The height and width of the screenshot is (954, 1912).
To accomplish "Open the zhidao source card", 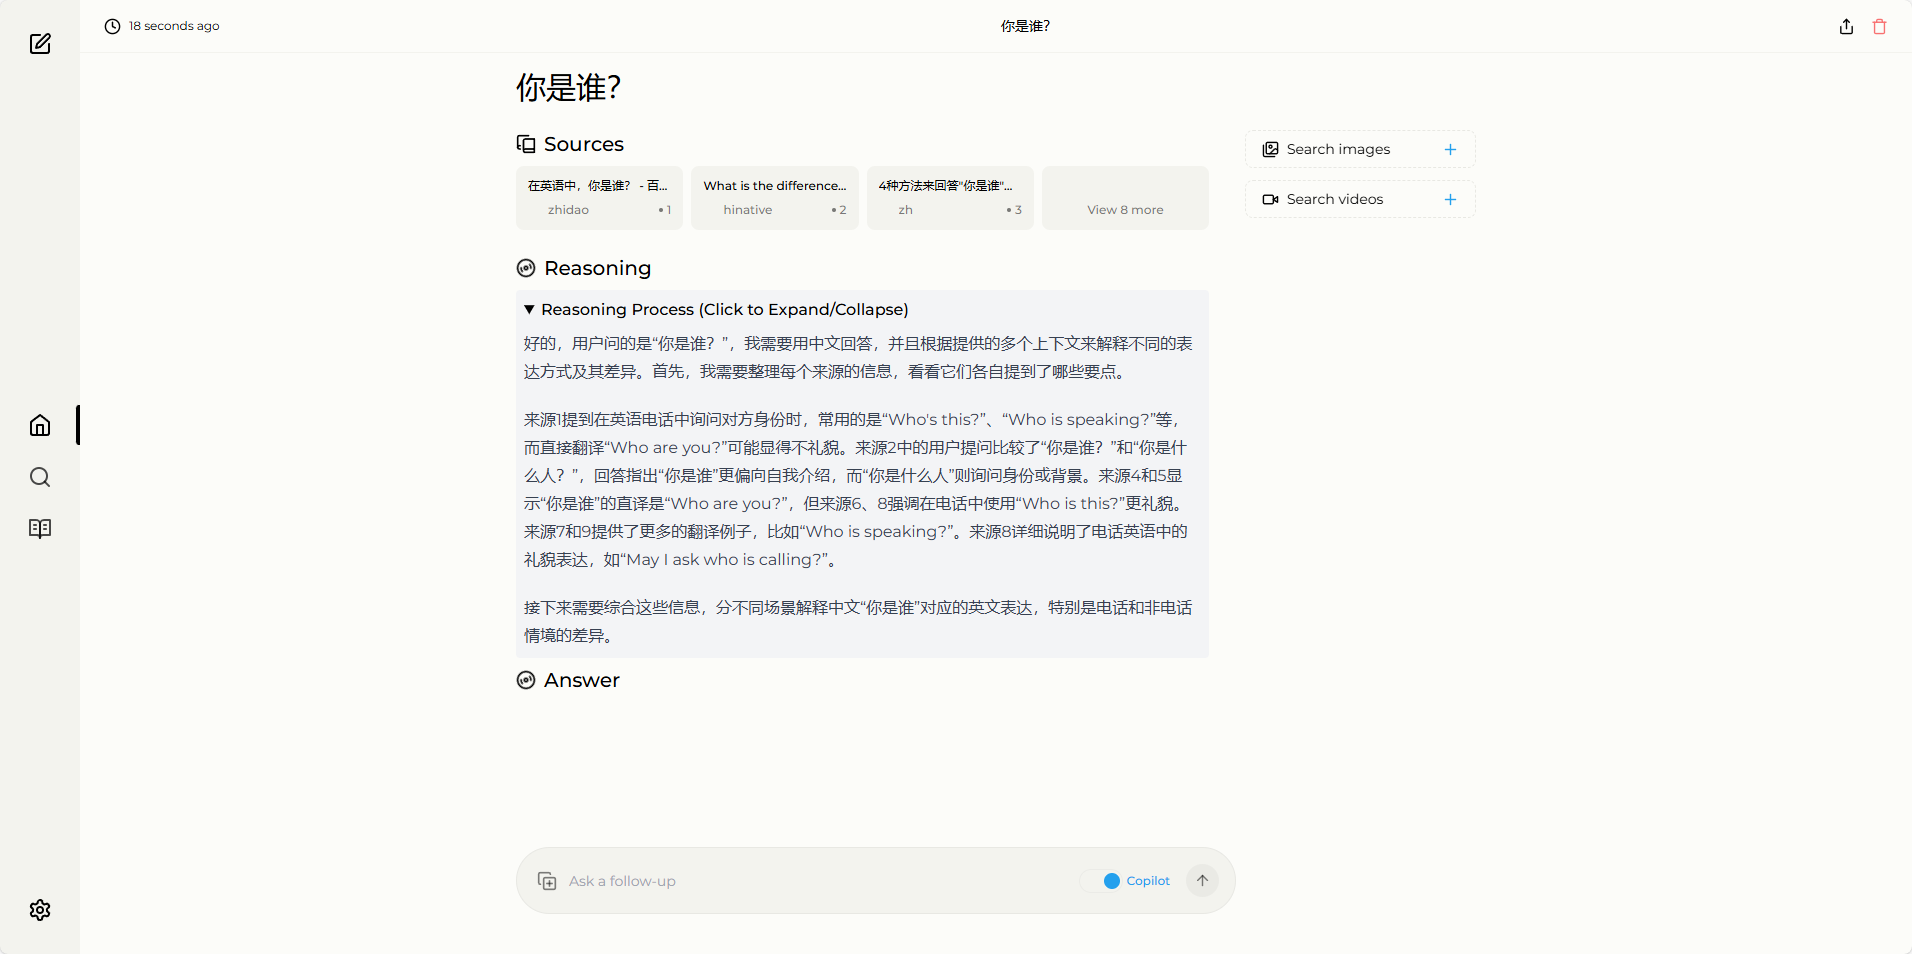I will point(599,198).
